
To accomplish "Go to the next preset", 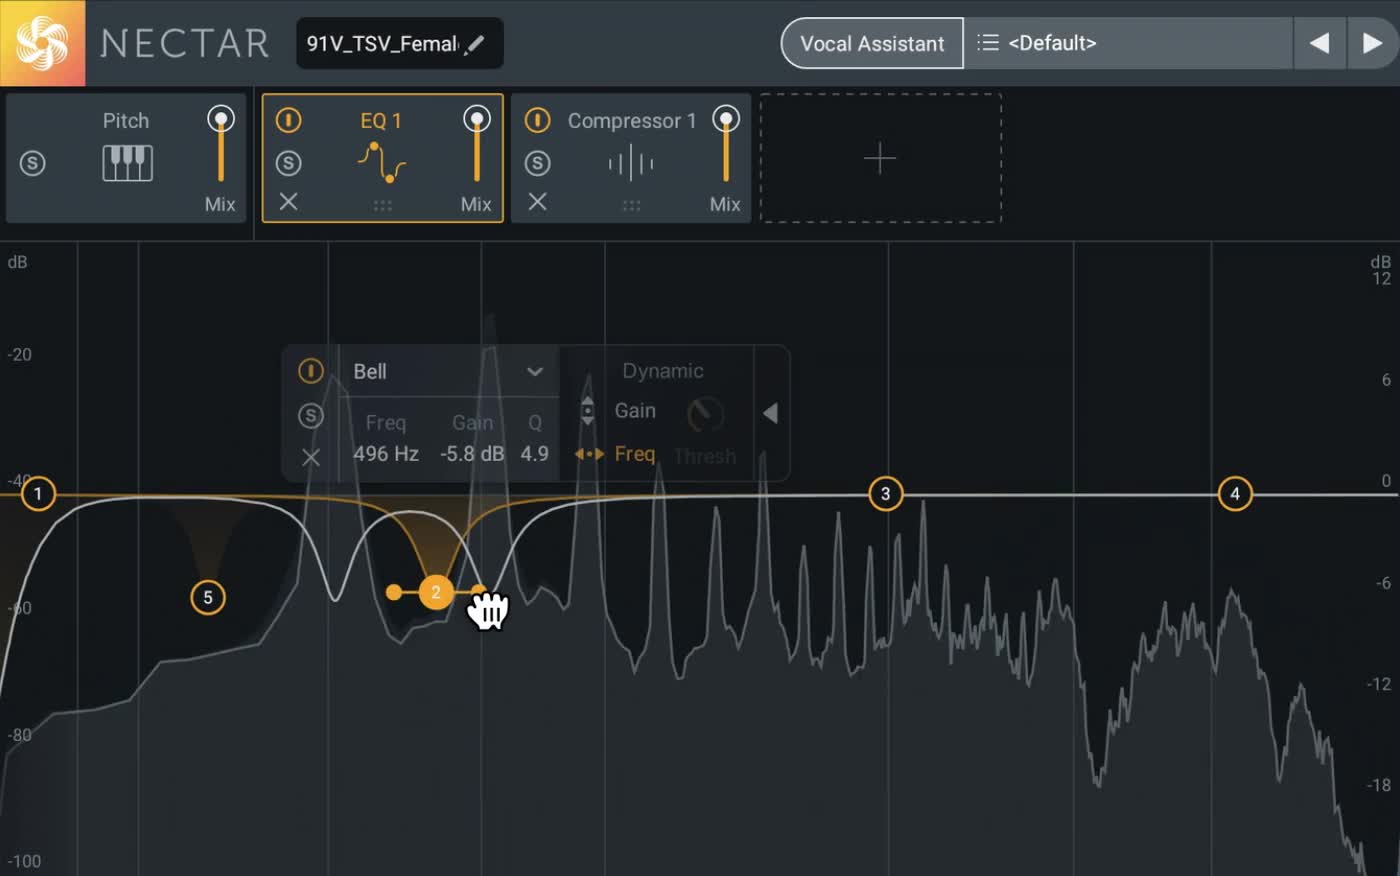I will pyautogui.click(x=1372, y=43).
